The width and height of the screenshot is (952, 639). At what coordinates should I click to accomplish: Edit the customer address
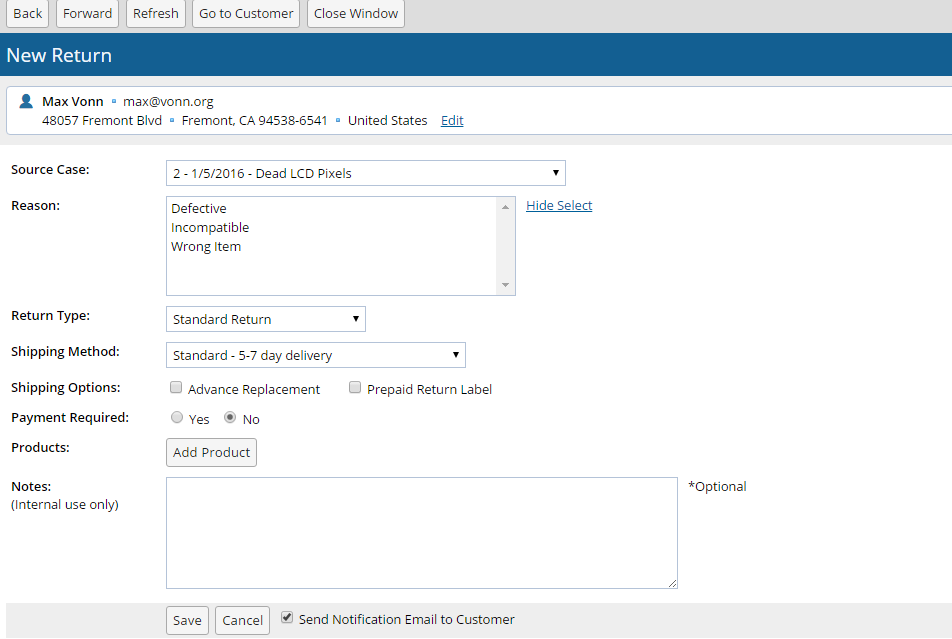452,121
